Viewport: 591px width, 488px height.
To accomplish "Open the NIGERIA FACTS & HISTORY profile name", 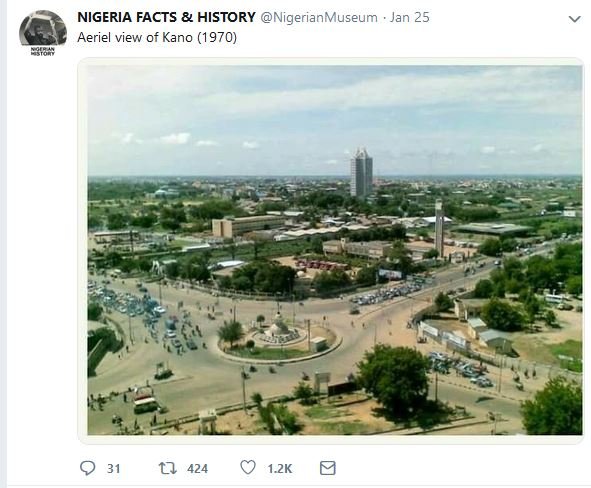I will [x=166, y=17].
